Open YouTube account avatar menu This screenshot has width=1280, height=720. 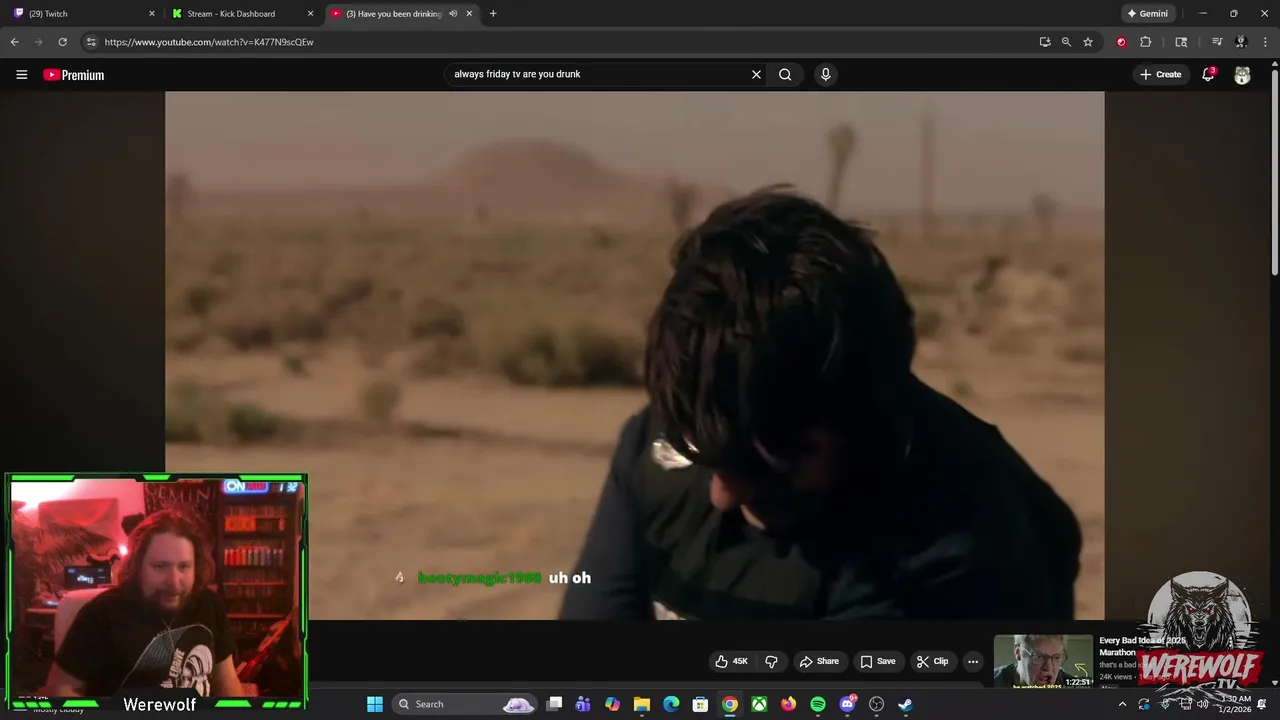1242,75
